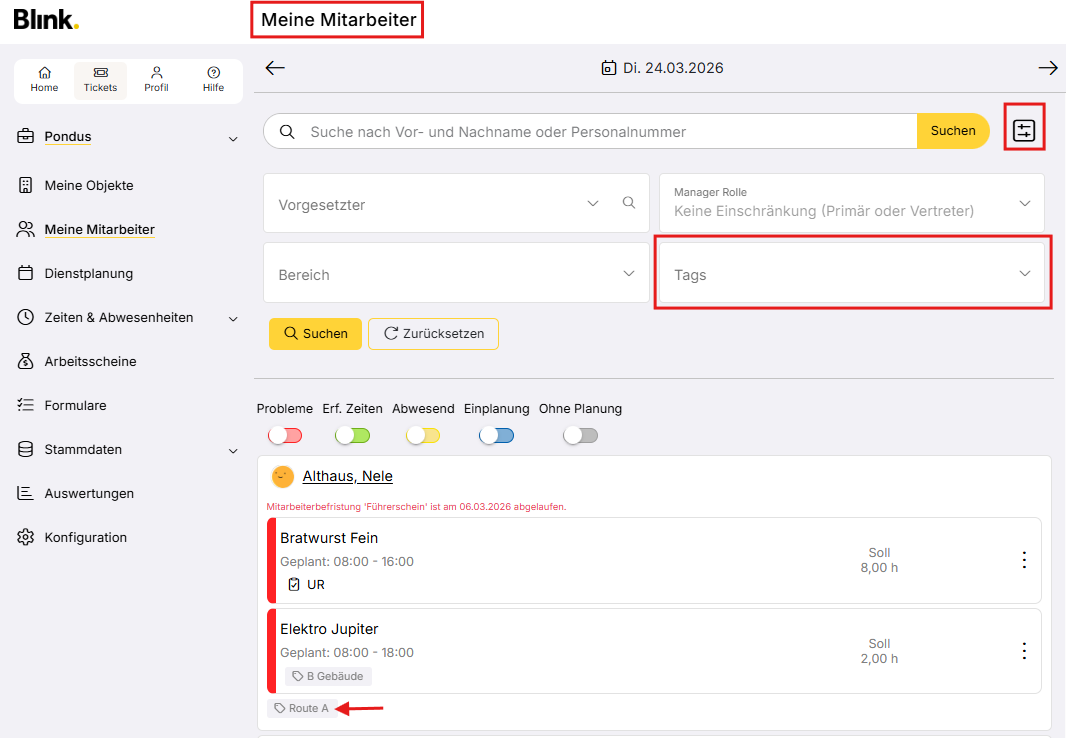Toggle the Probleme filter switch
Viewport: 1066px width, 738px height.
(284, 435)
